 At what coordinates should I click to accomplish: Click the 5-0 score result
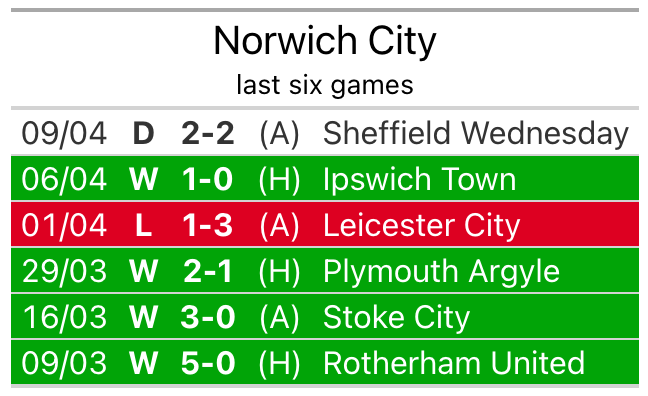click(x=208, y=363)
